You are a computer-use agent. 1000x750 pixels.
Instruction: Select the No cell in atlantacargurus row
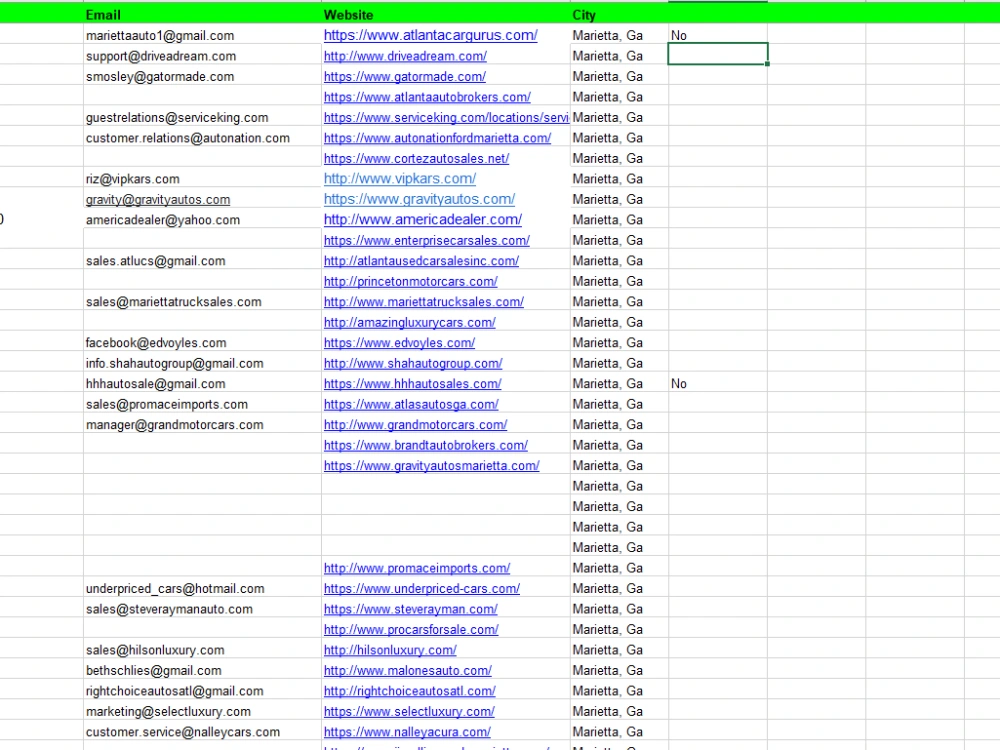click(717, 36)
